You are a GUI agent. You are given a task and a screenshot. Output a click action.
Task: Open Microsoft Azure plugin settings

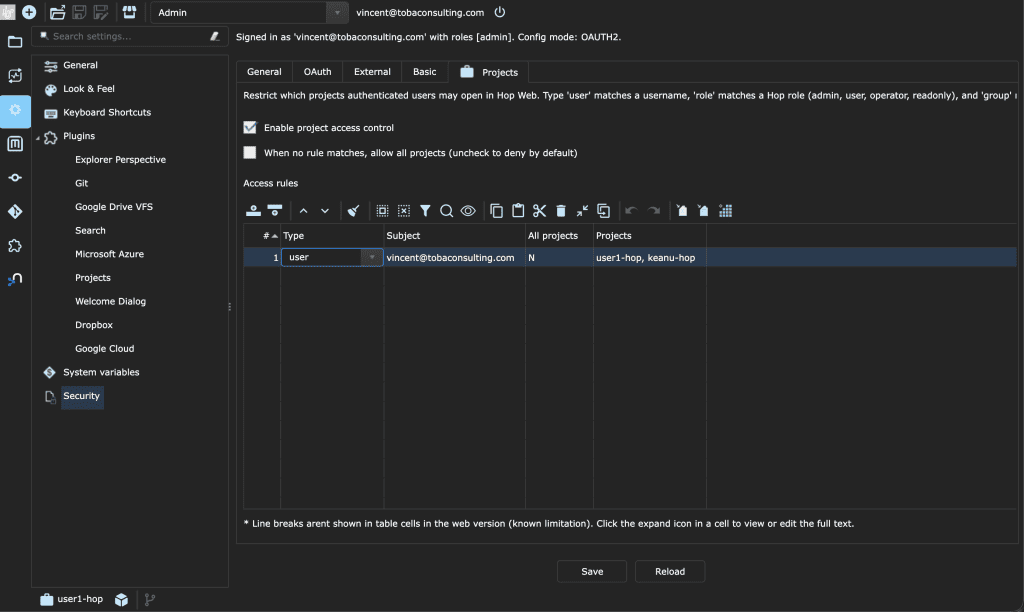coord(109,254)
